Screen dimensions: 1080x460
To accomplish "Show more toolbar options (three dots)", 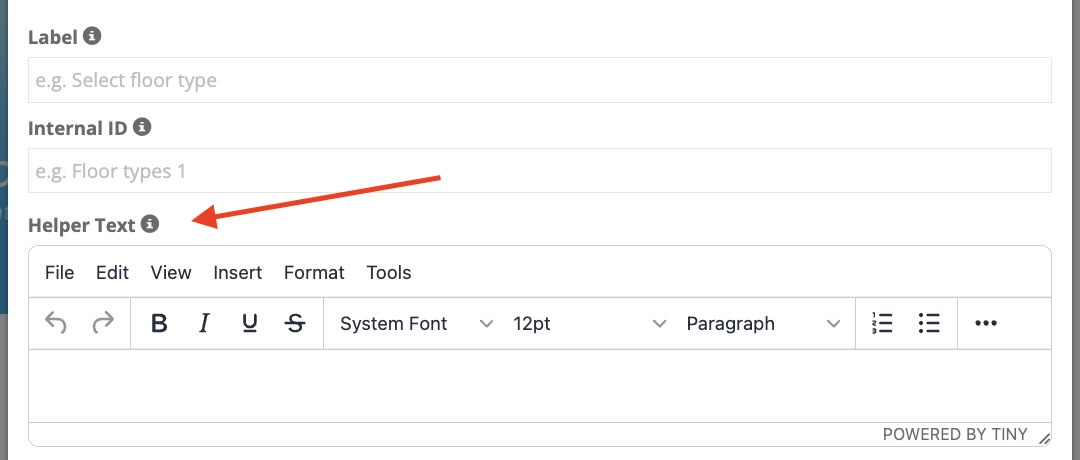I will tap(986, 324).
